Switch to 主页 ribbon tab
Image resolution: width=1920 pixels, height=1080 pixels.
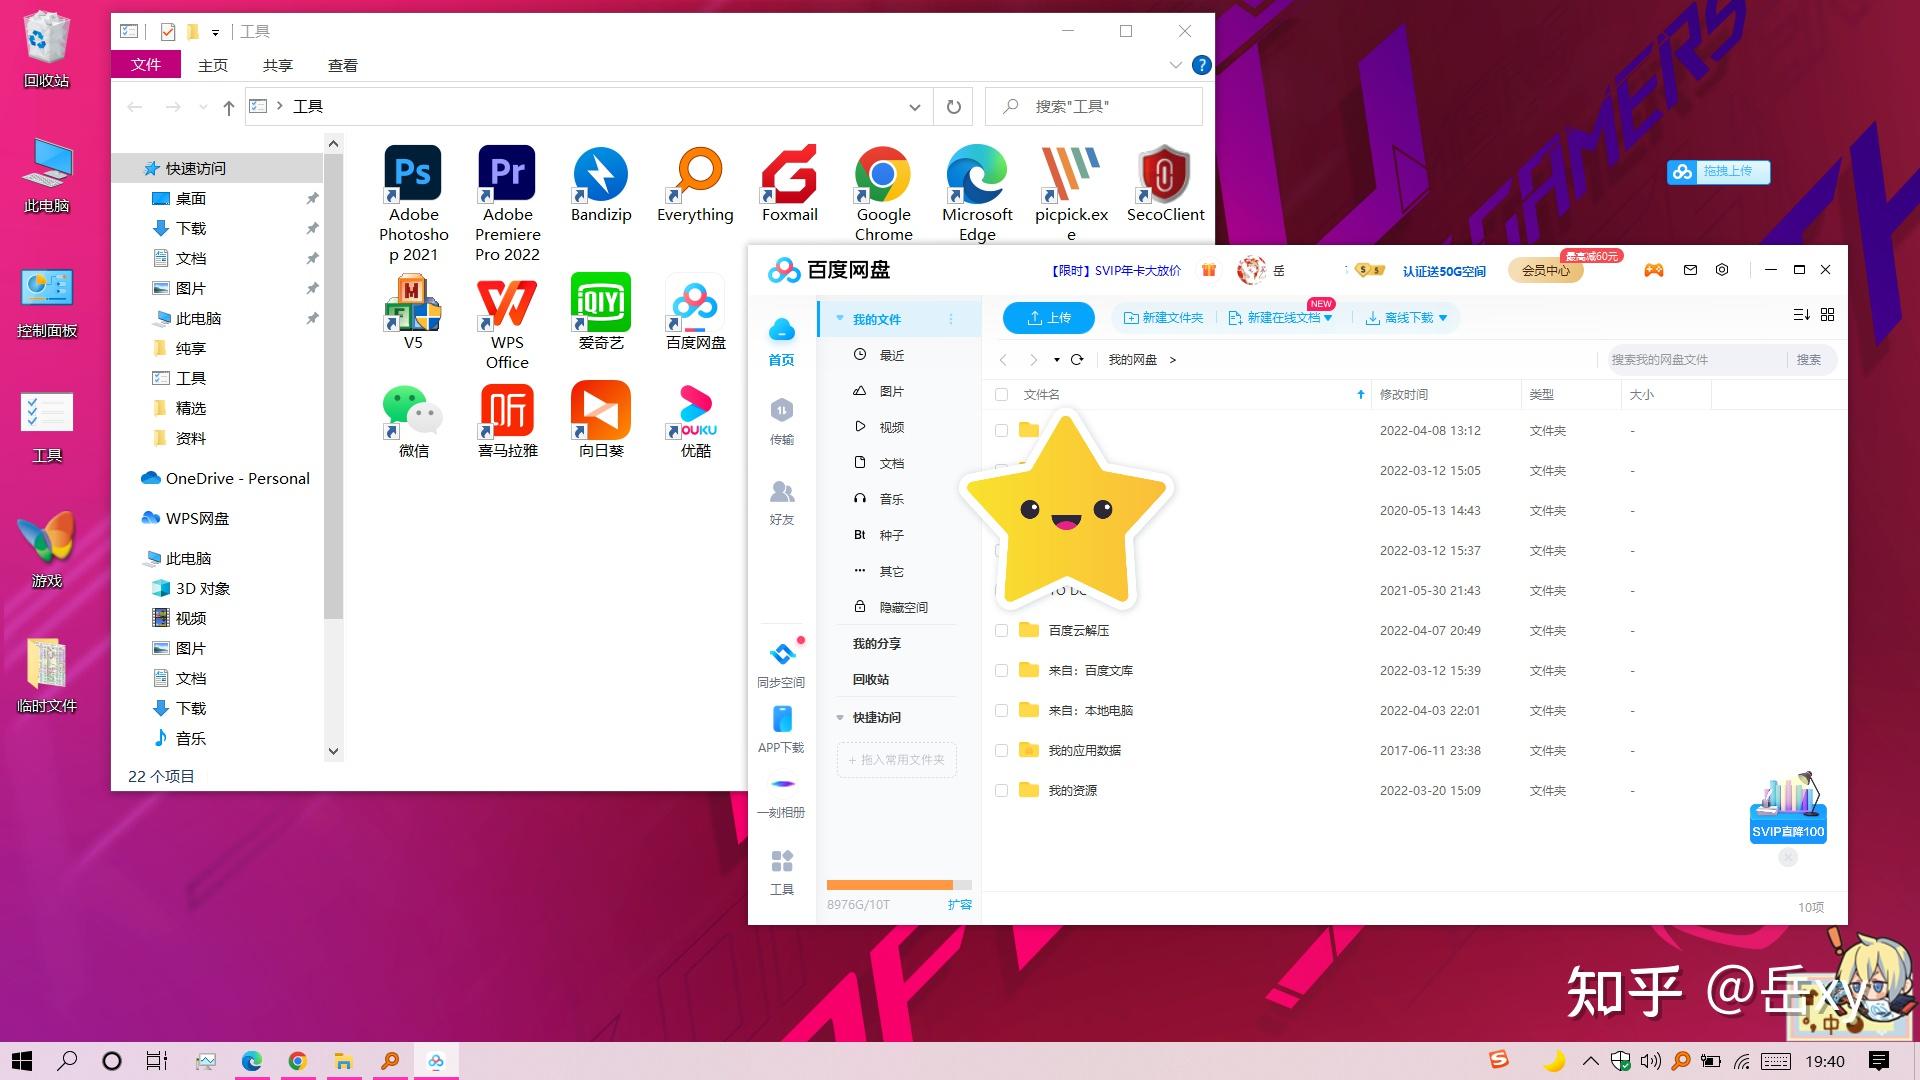click(x=212, y=65)
